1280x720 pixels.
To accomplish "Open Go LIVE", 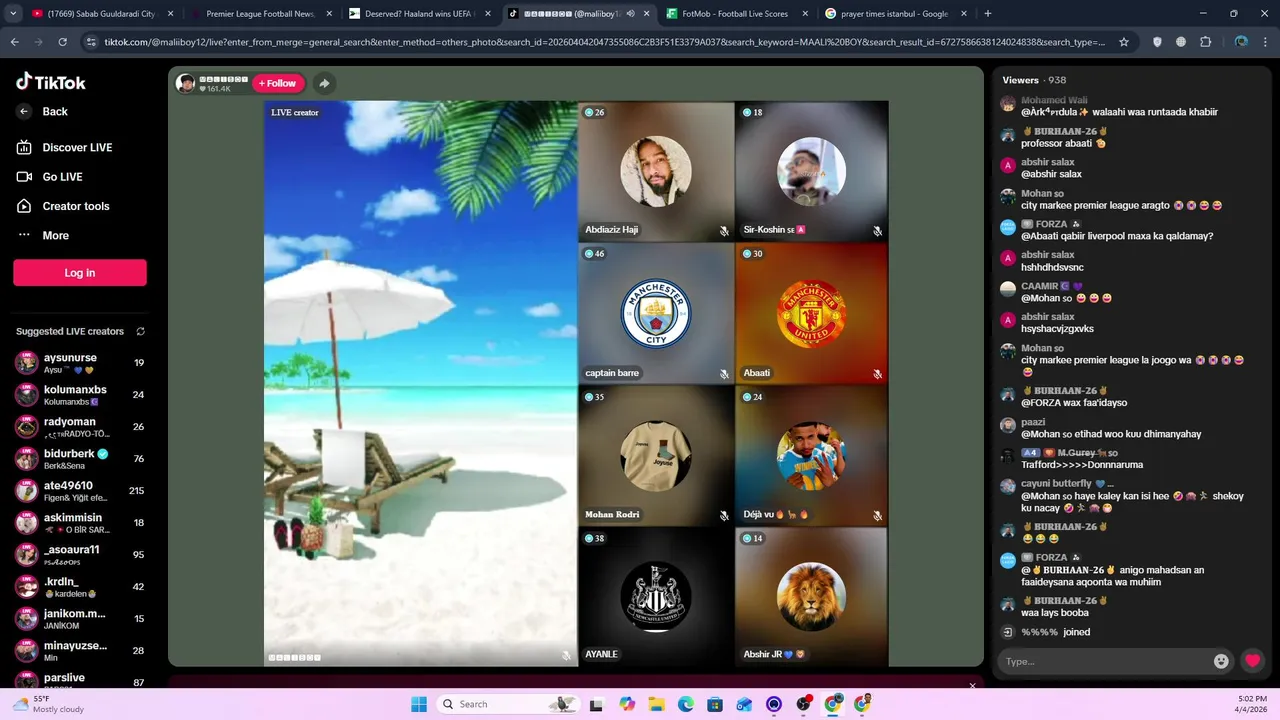I will pos(50,177).
